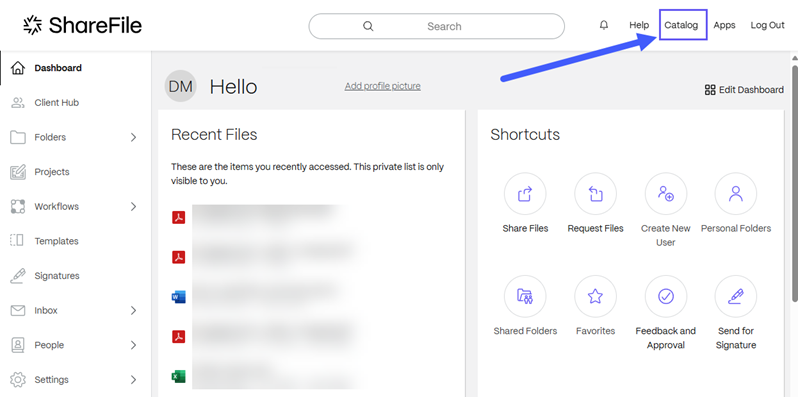
Task: Click the People contact icon
Action: tap(18, 345)
